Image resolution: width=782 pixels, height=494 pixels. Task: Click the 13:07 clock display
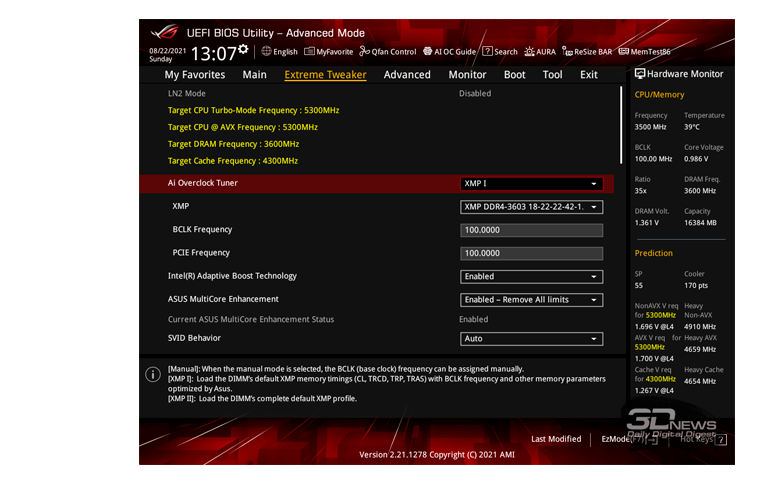[x=213, y=54]
